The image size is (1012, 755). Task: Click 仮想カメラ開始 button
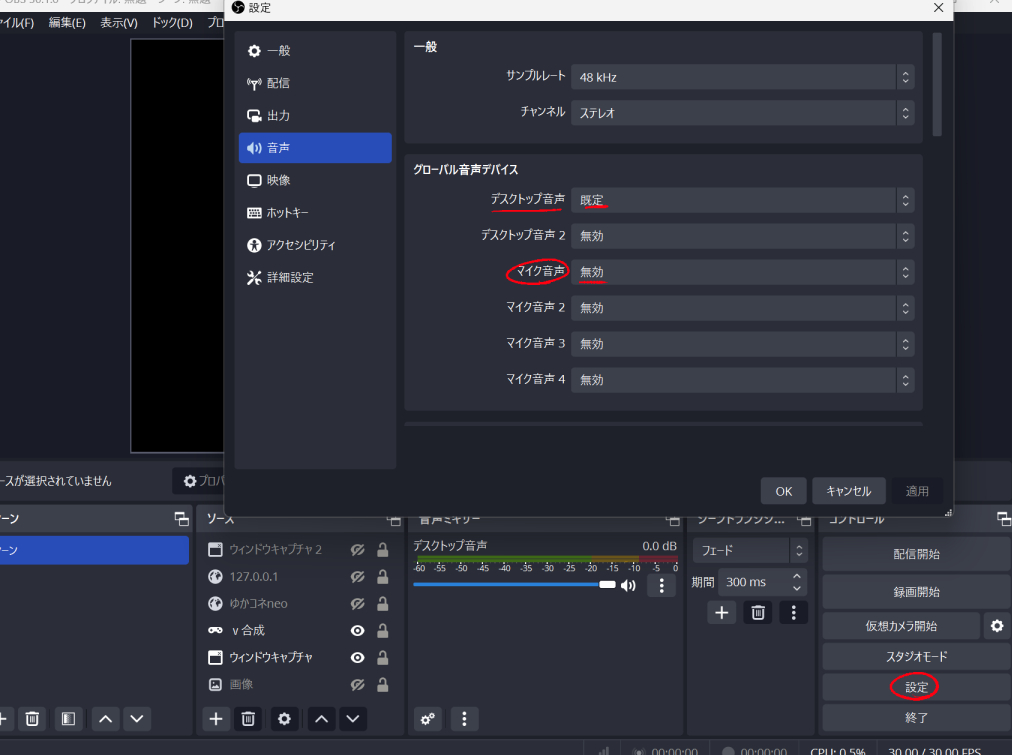click(901, 626)
